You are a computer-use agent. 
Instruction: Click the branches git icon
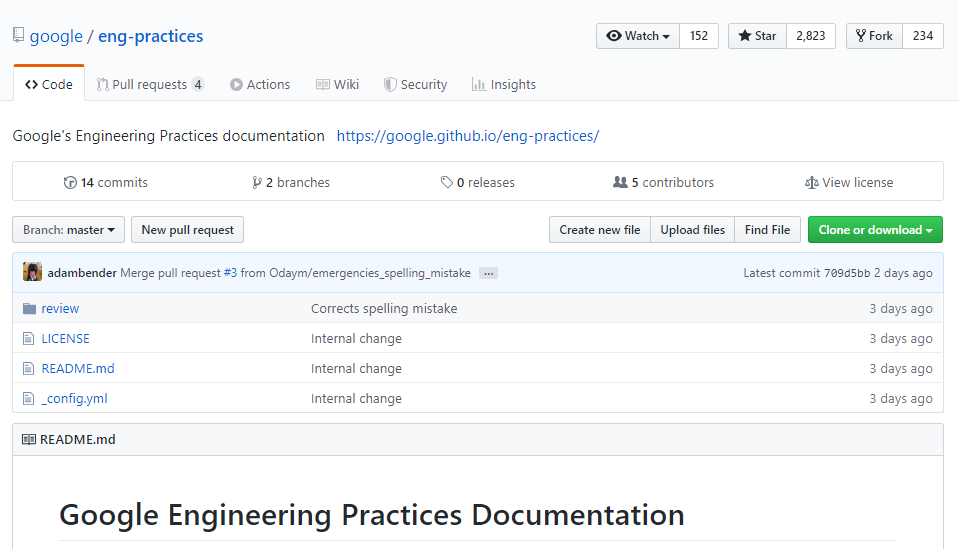tap(257, 183)
